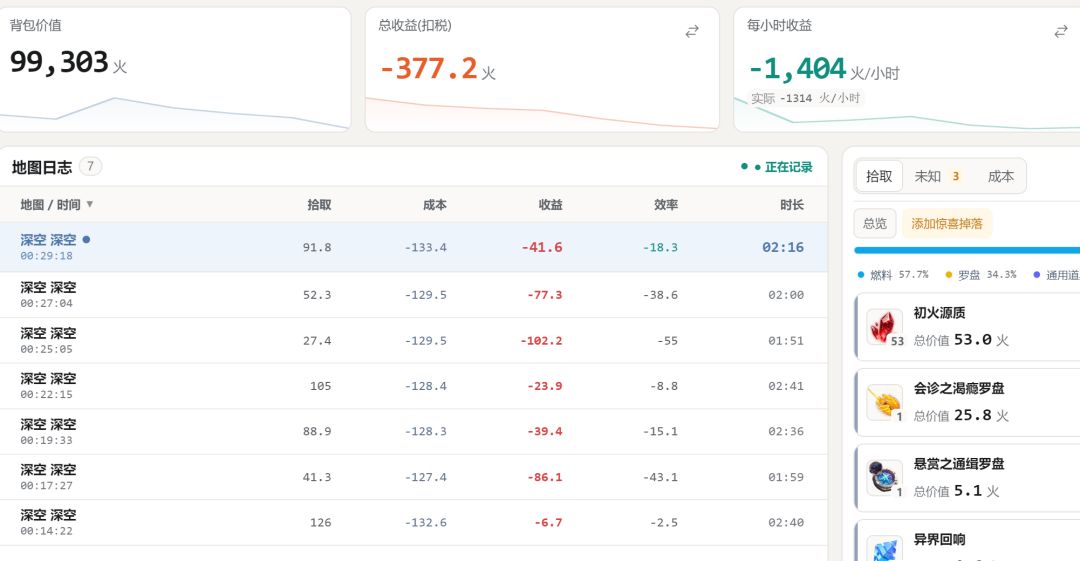Click the 背包价值 99,303 card
This screenshot has width=1080, height=561.
coord(175,69)
